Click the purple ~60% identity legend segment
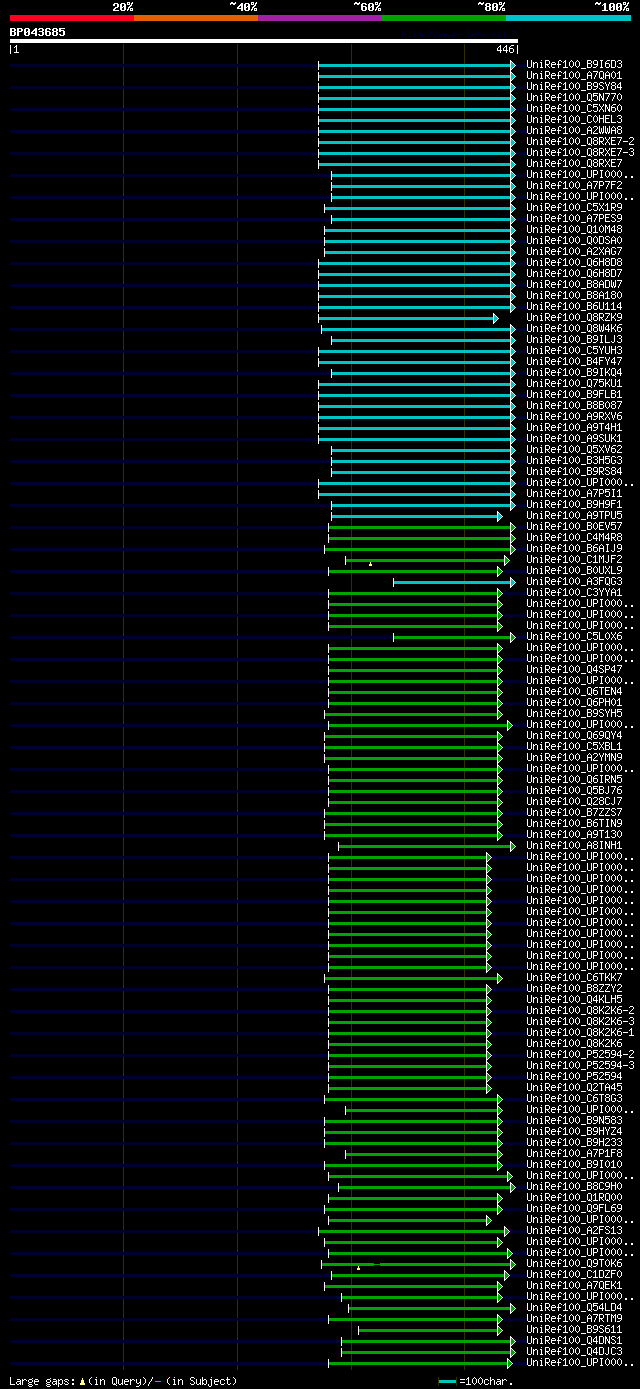Screen dimensions: 640x1389 pyautogui.click(x=320, y=17)
